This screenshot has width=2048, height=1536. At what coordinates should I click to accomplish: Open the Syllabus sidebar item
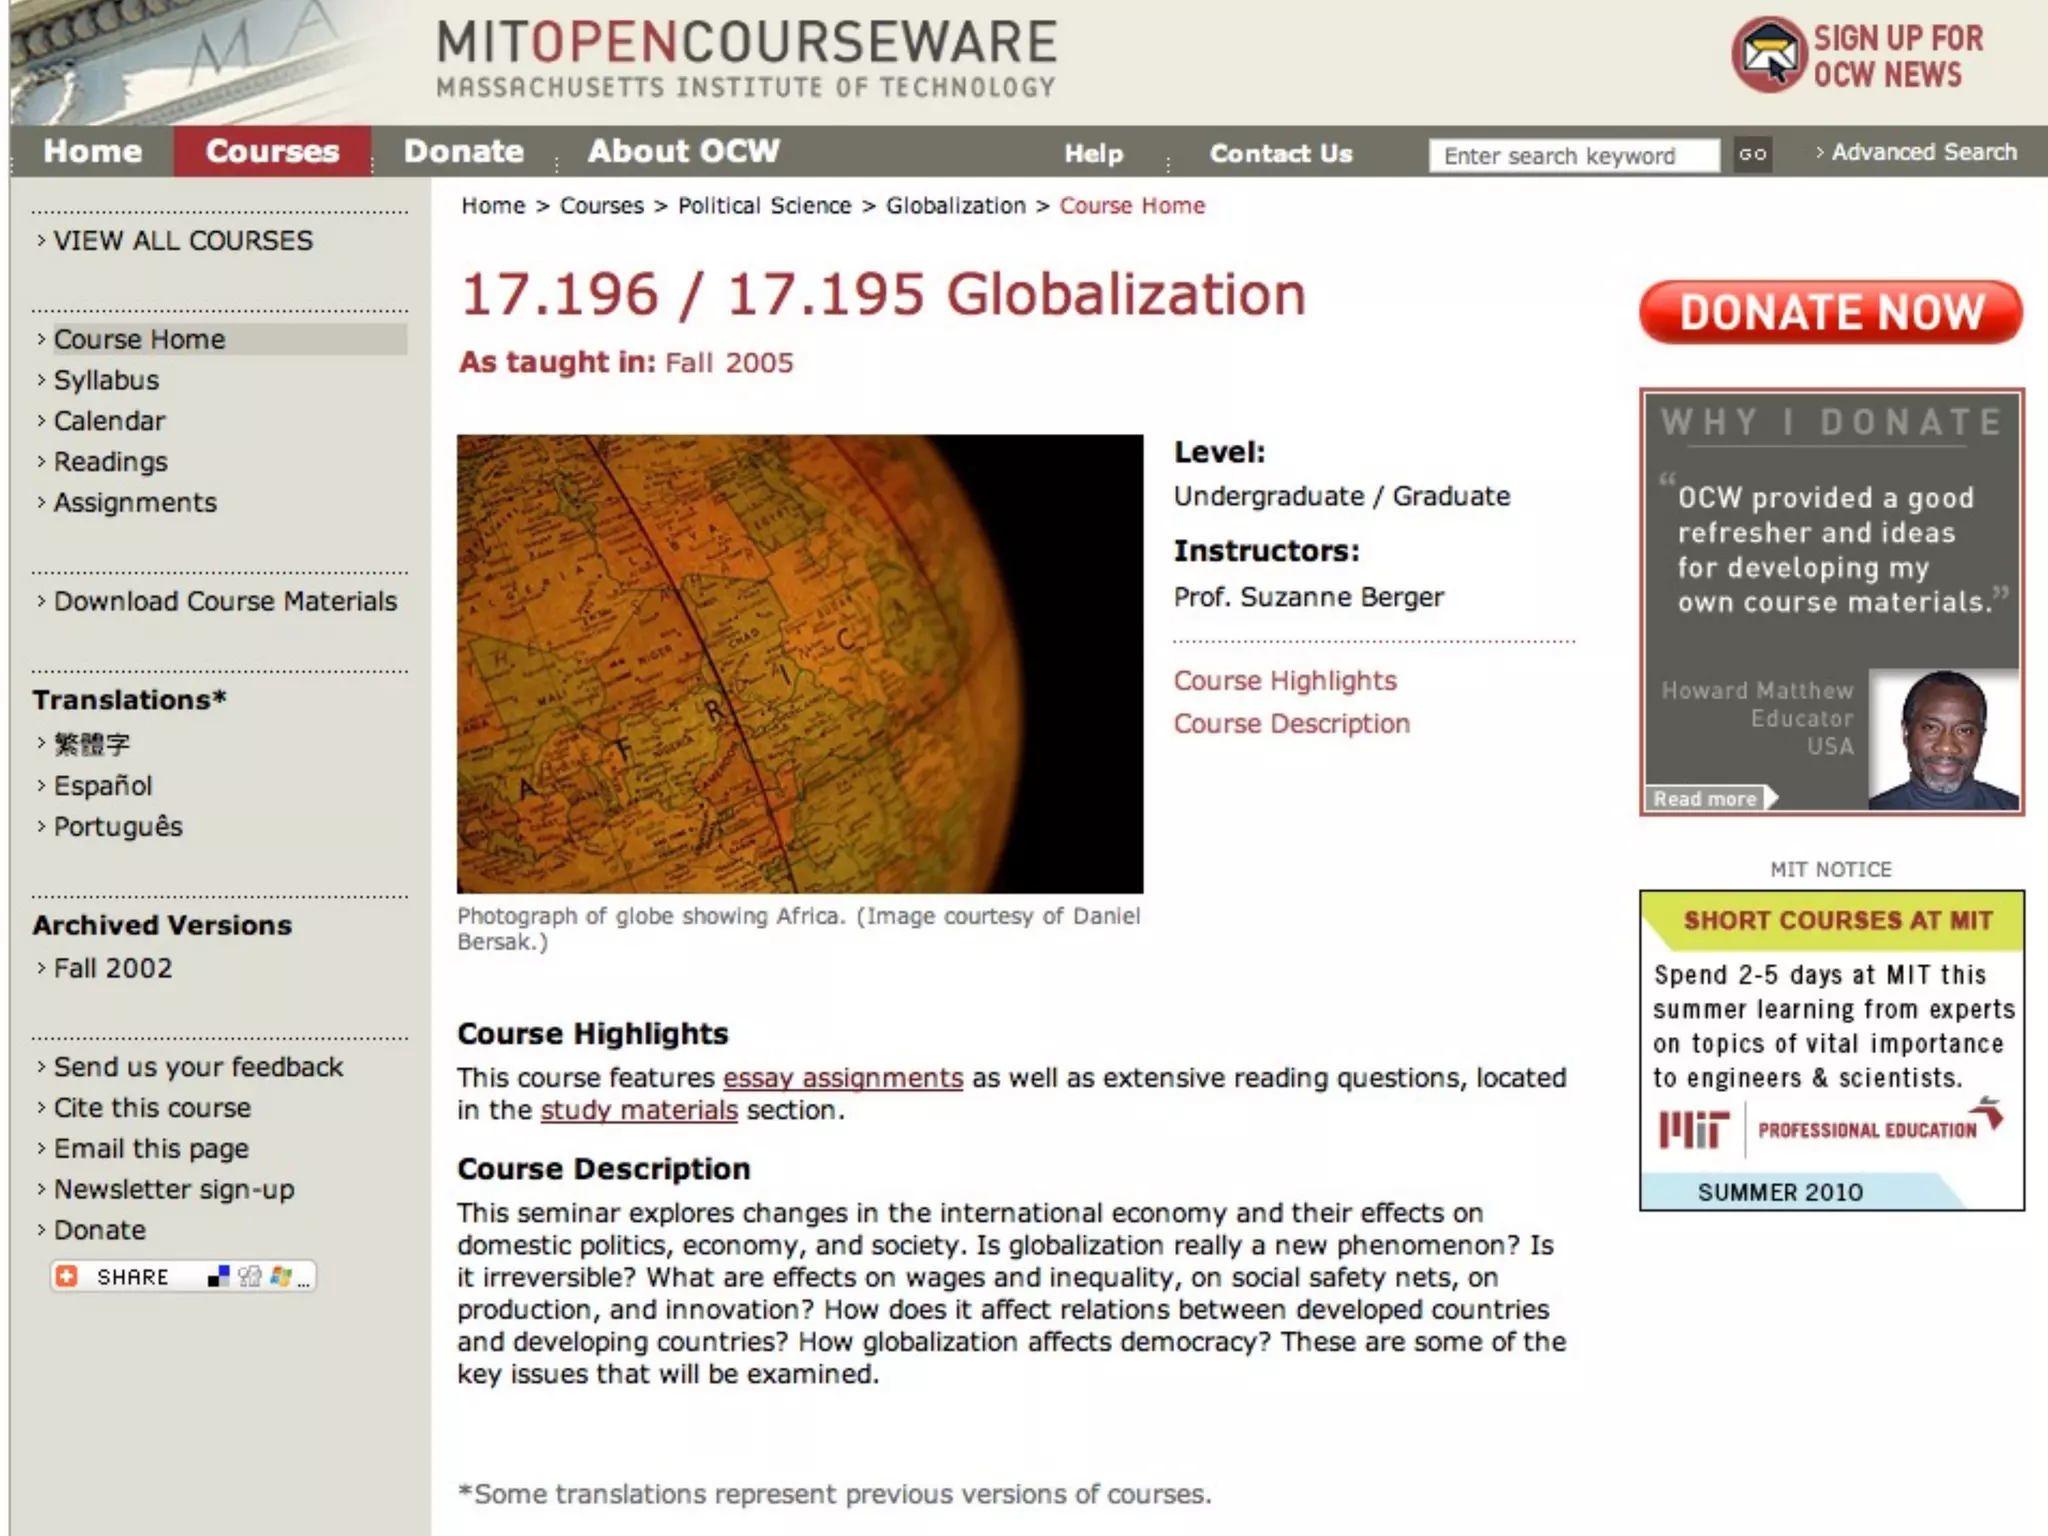pos(106,380)
